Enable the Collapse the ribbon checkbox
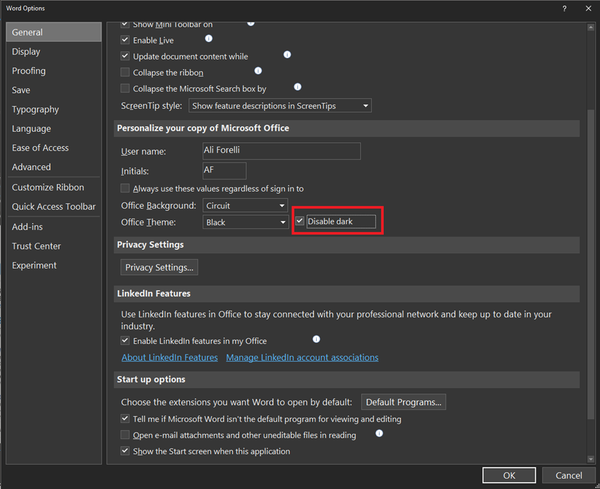Screen dimensions: 600x489 125,73
